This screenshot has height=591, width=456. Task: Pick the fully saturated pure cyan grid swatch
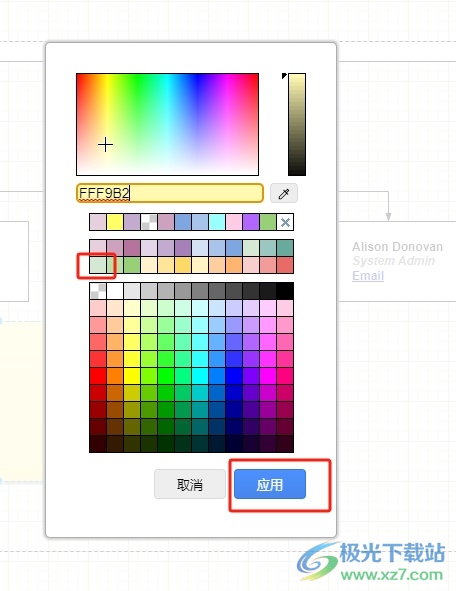pyautogui.click(x=200, y=376)
